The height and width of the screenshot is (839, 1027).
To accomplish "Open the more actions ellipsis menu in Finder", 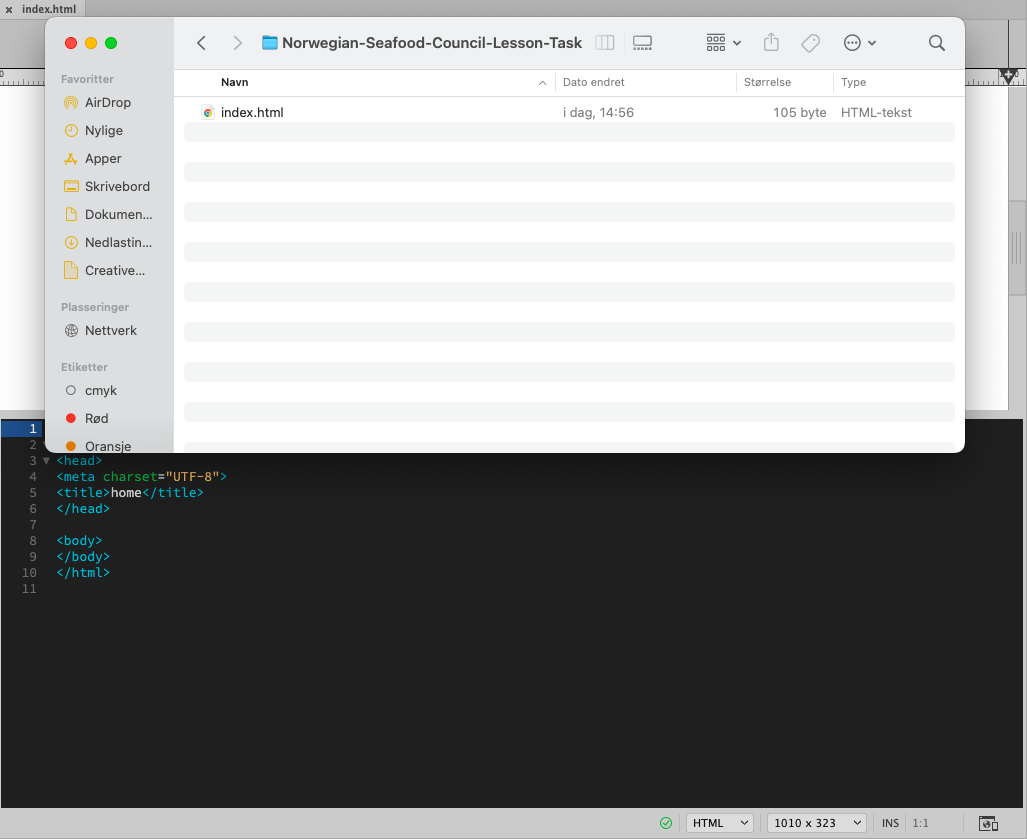I will pos(860,43).
